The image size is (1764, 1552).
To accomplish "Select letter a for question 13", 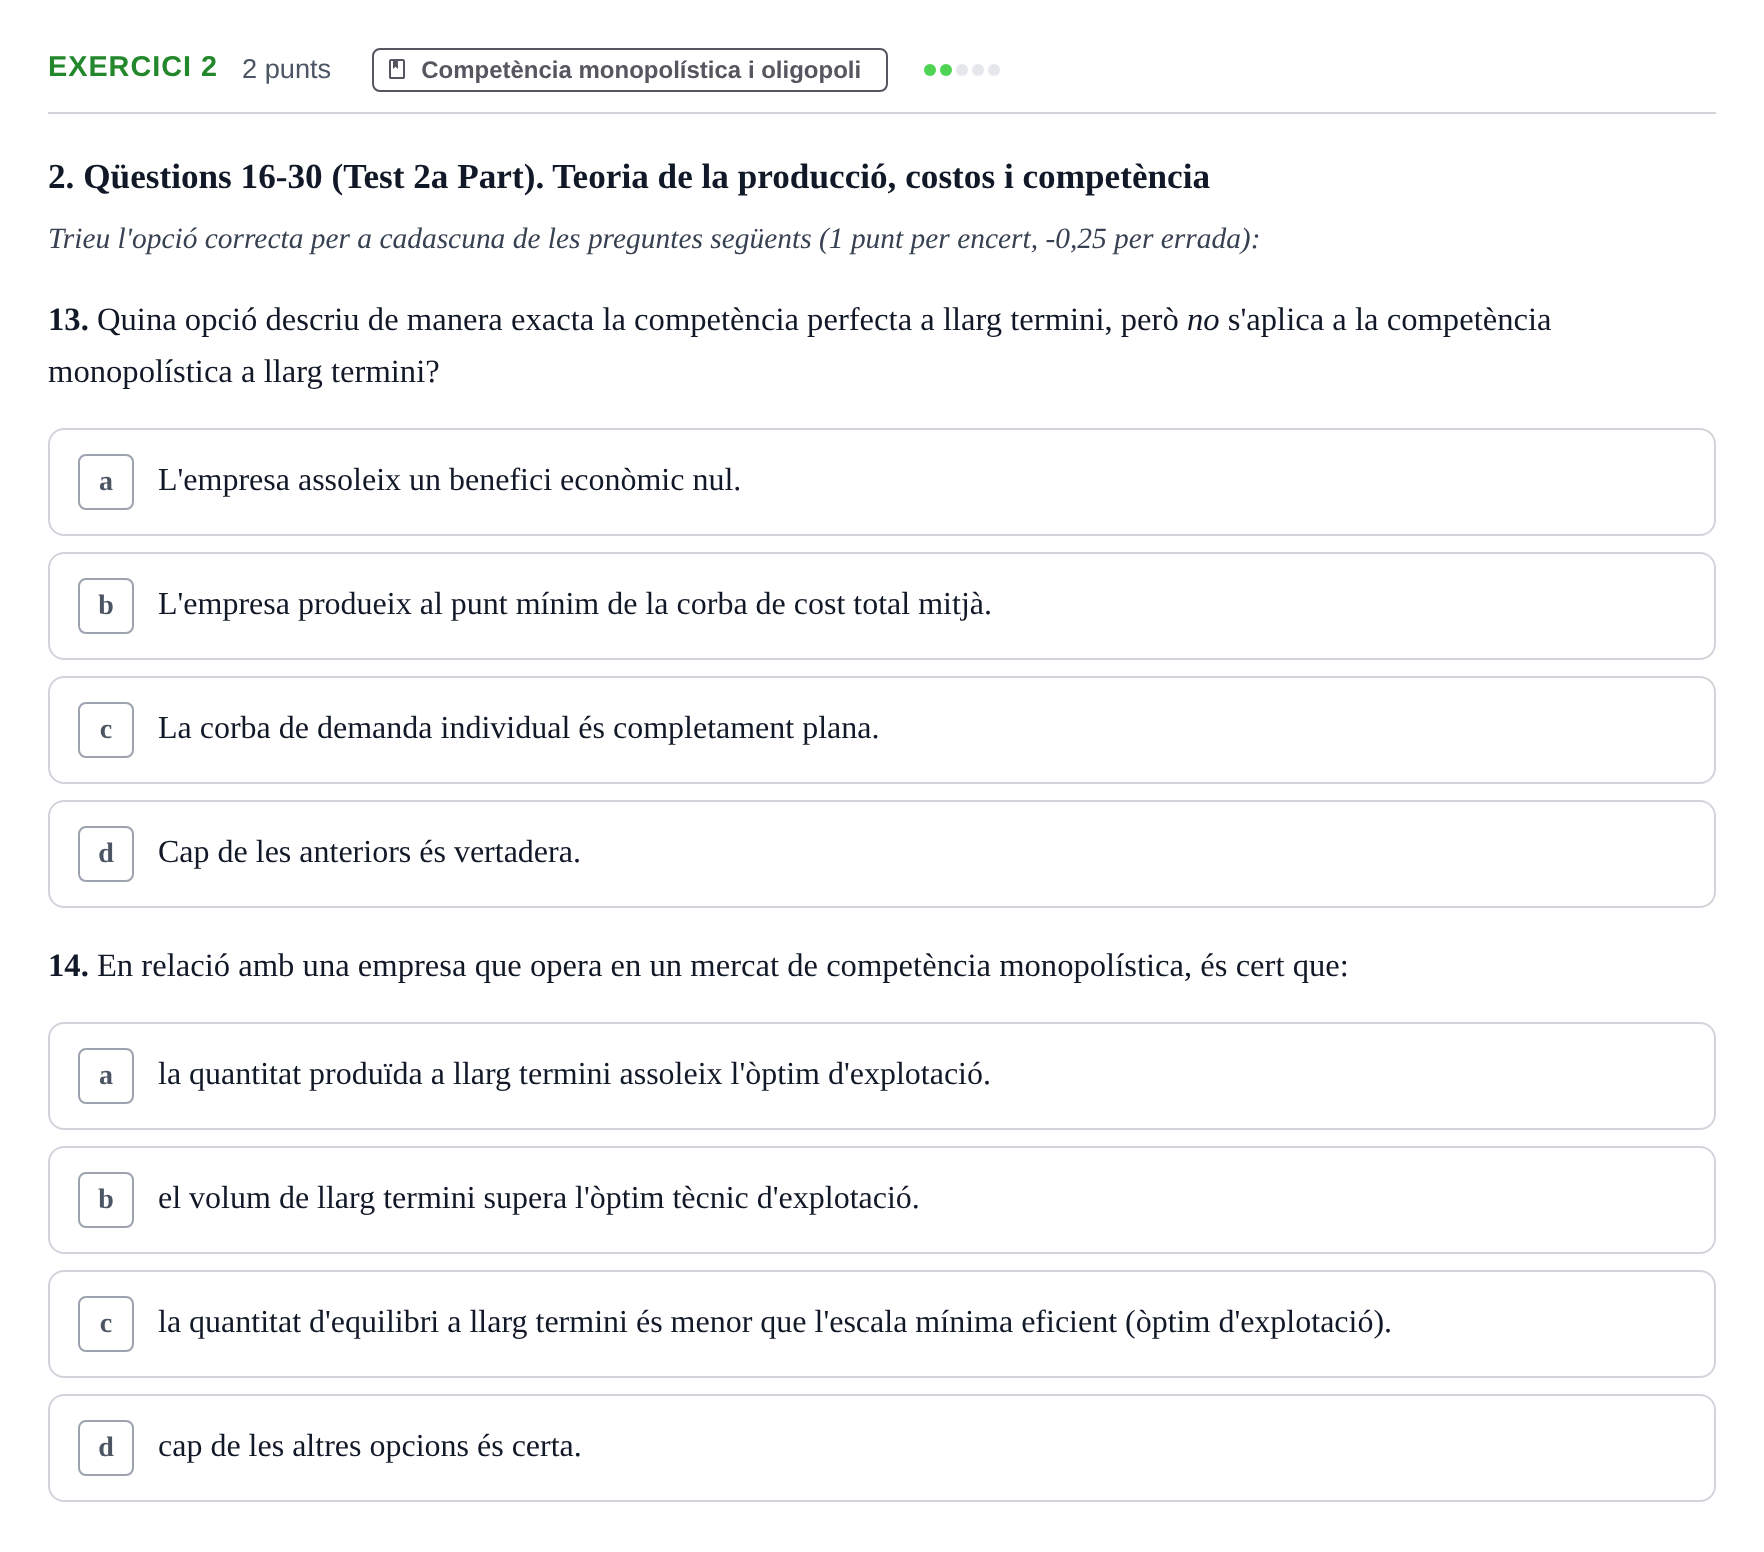I will (x=106, y=482).
